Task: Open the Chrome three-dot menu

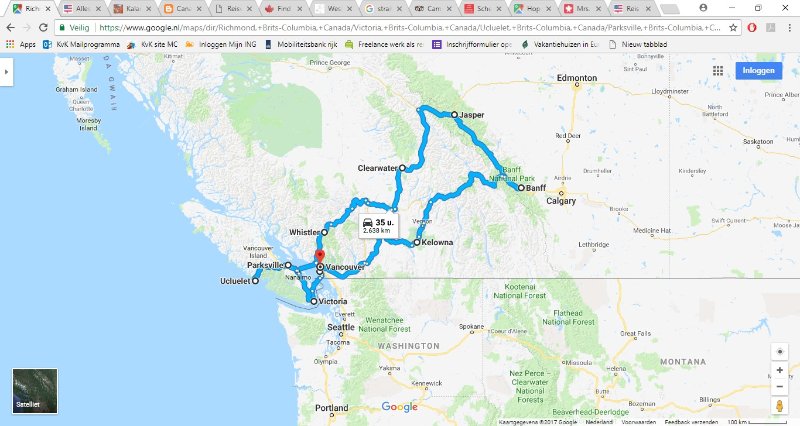Action: [789, 28]
